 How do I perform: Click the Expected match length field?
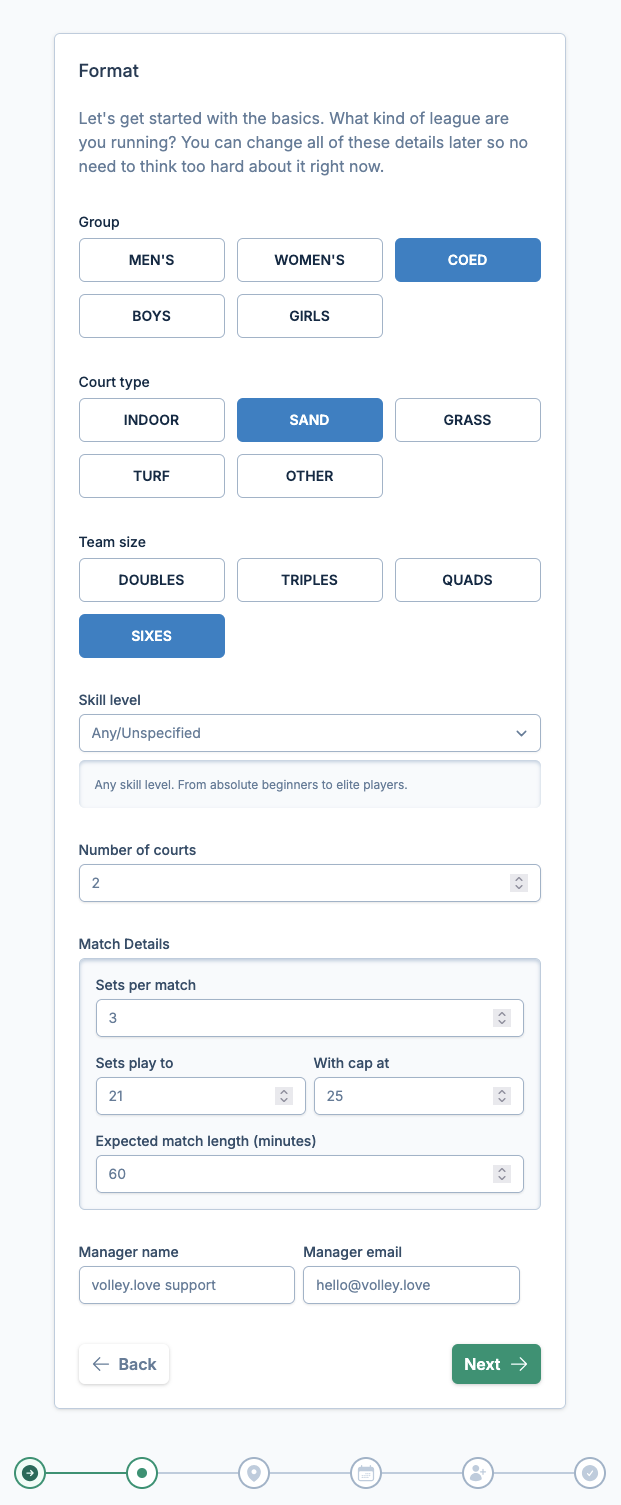309,1174
